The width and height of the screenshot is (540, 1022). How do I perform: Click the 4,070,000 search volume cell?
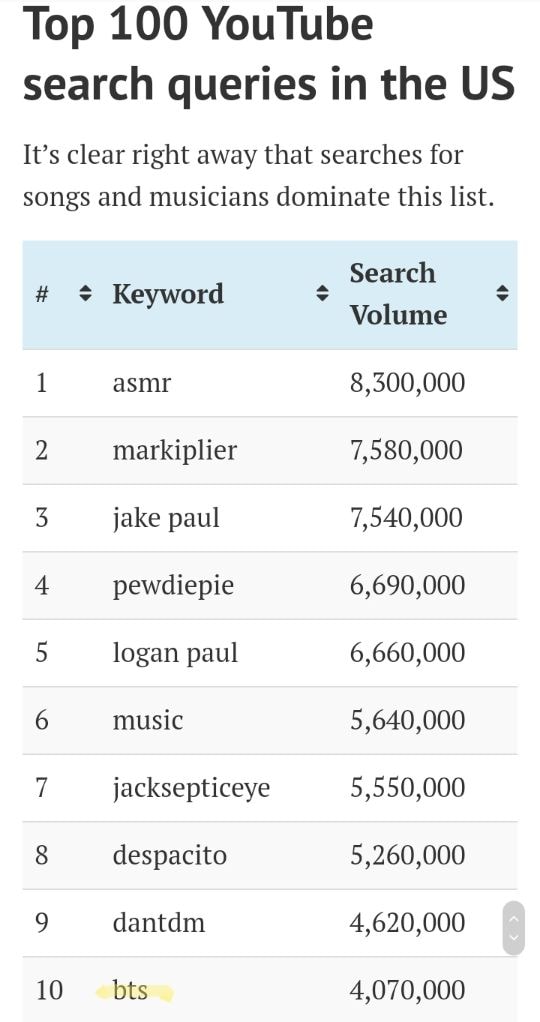point(408,991)
